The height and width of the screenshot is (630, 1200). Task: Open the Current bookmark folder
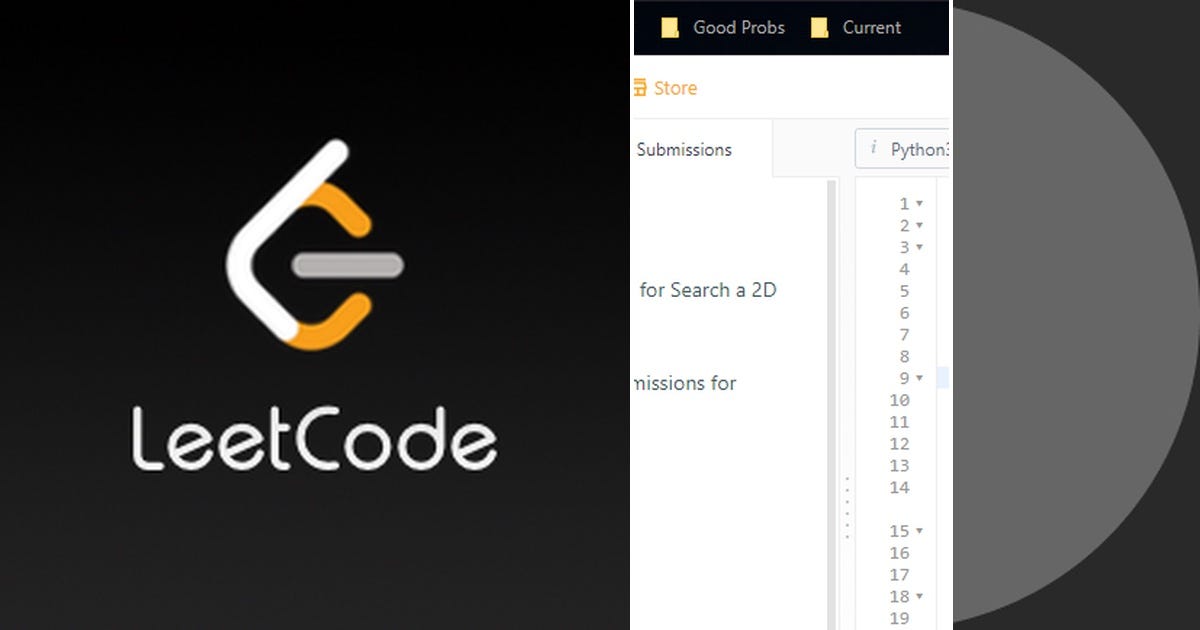pyautogui.click(x=856, y=28)
